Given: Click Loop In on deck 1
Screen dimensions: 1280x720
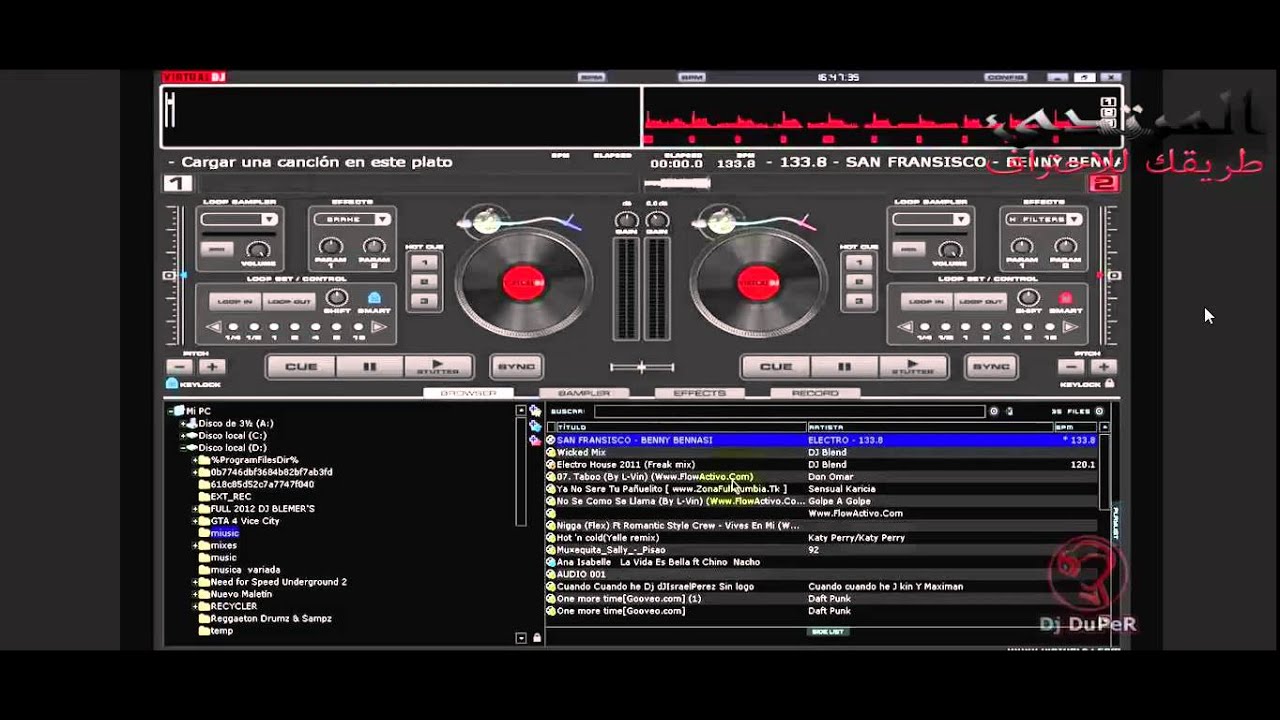Looking at the screenshot, I should (x=236, y=301).
